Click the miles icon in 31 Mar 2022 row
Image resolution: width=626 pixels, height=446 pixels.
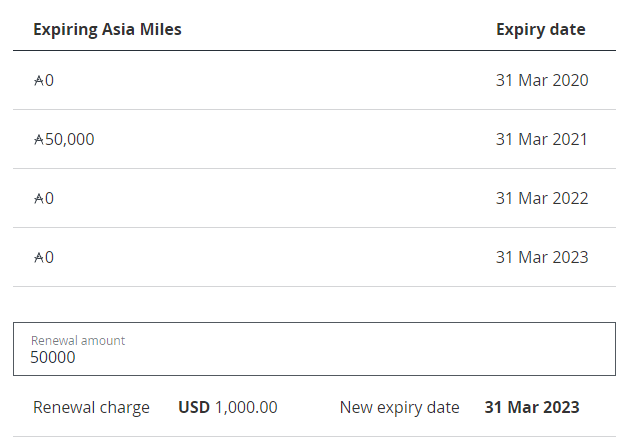[39, 199]
